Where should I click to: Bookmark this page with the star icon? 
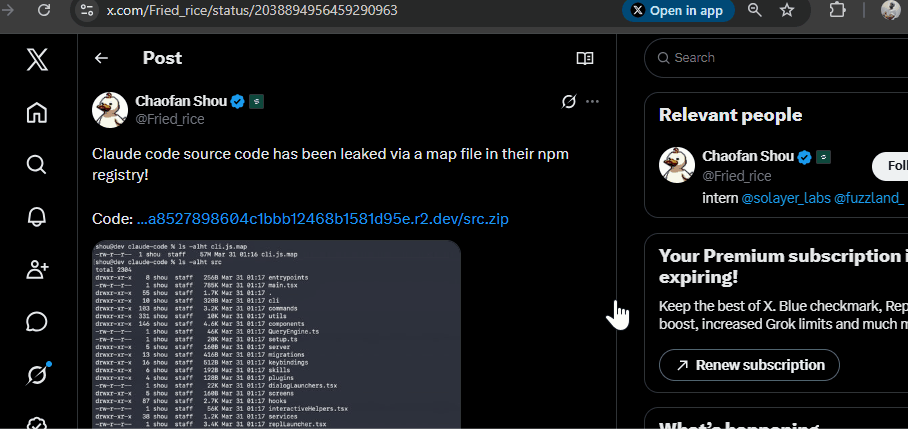(786, 10)
